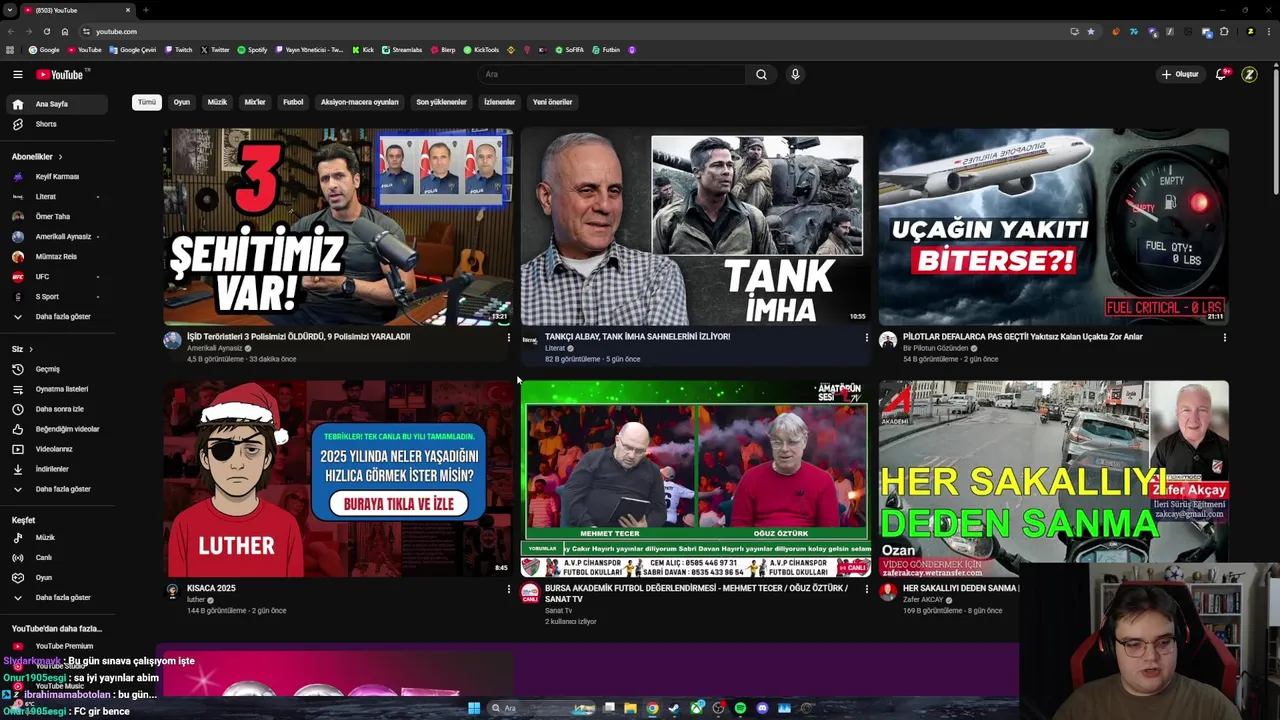The width and height of the screenshot is (1280, 720).
Task: Select Yeni öneriler filter chip
Action: [552, 102]
